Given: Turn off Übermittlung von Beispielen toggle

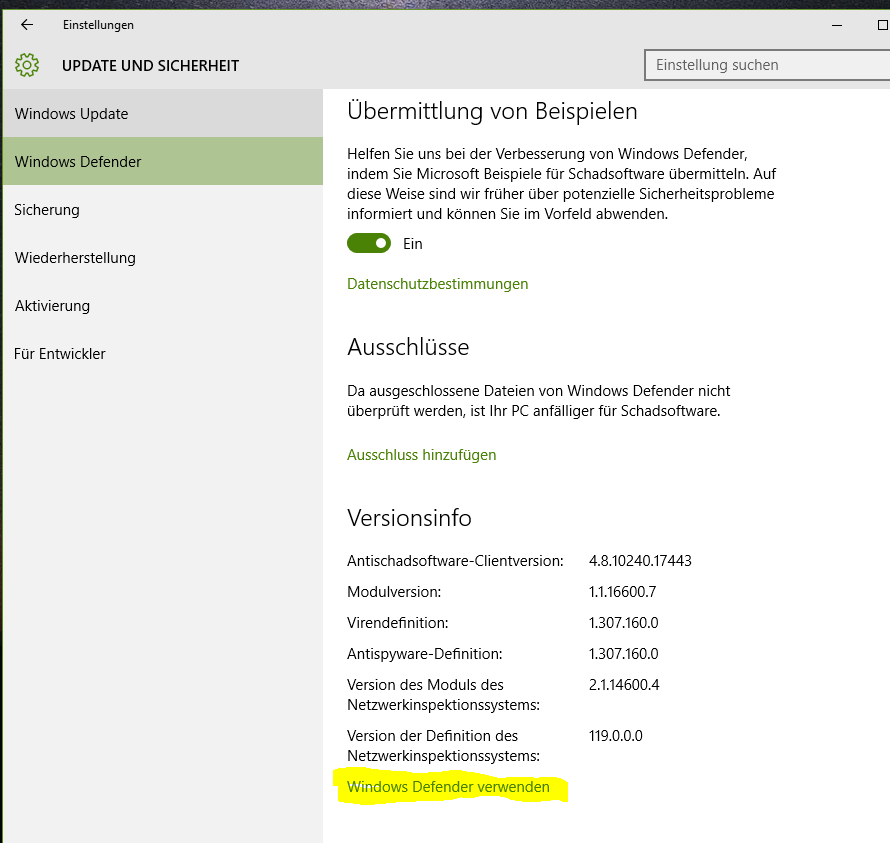Looking at the screenshot, I should (x=369, y=243).
